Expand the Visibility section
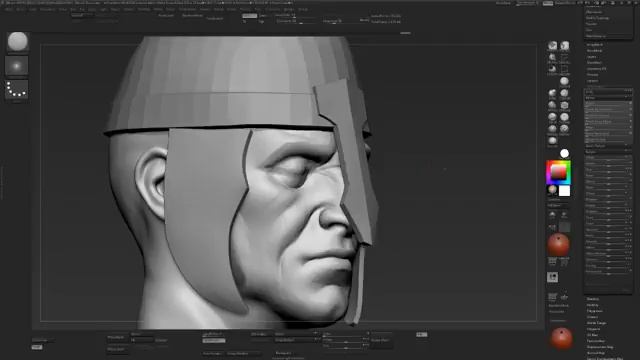Screen dimensions: 640x360 593,305
